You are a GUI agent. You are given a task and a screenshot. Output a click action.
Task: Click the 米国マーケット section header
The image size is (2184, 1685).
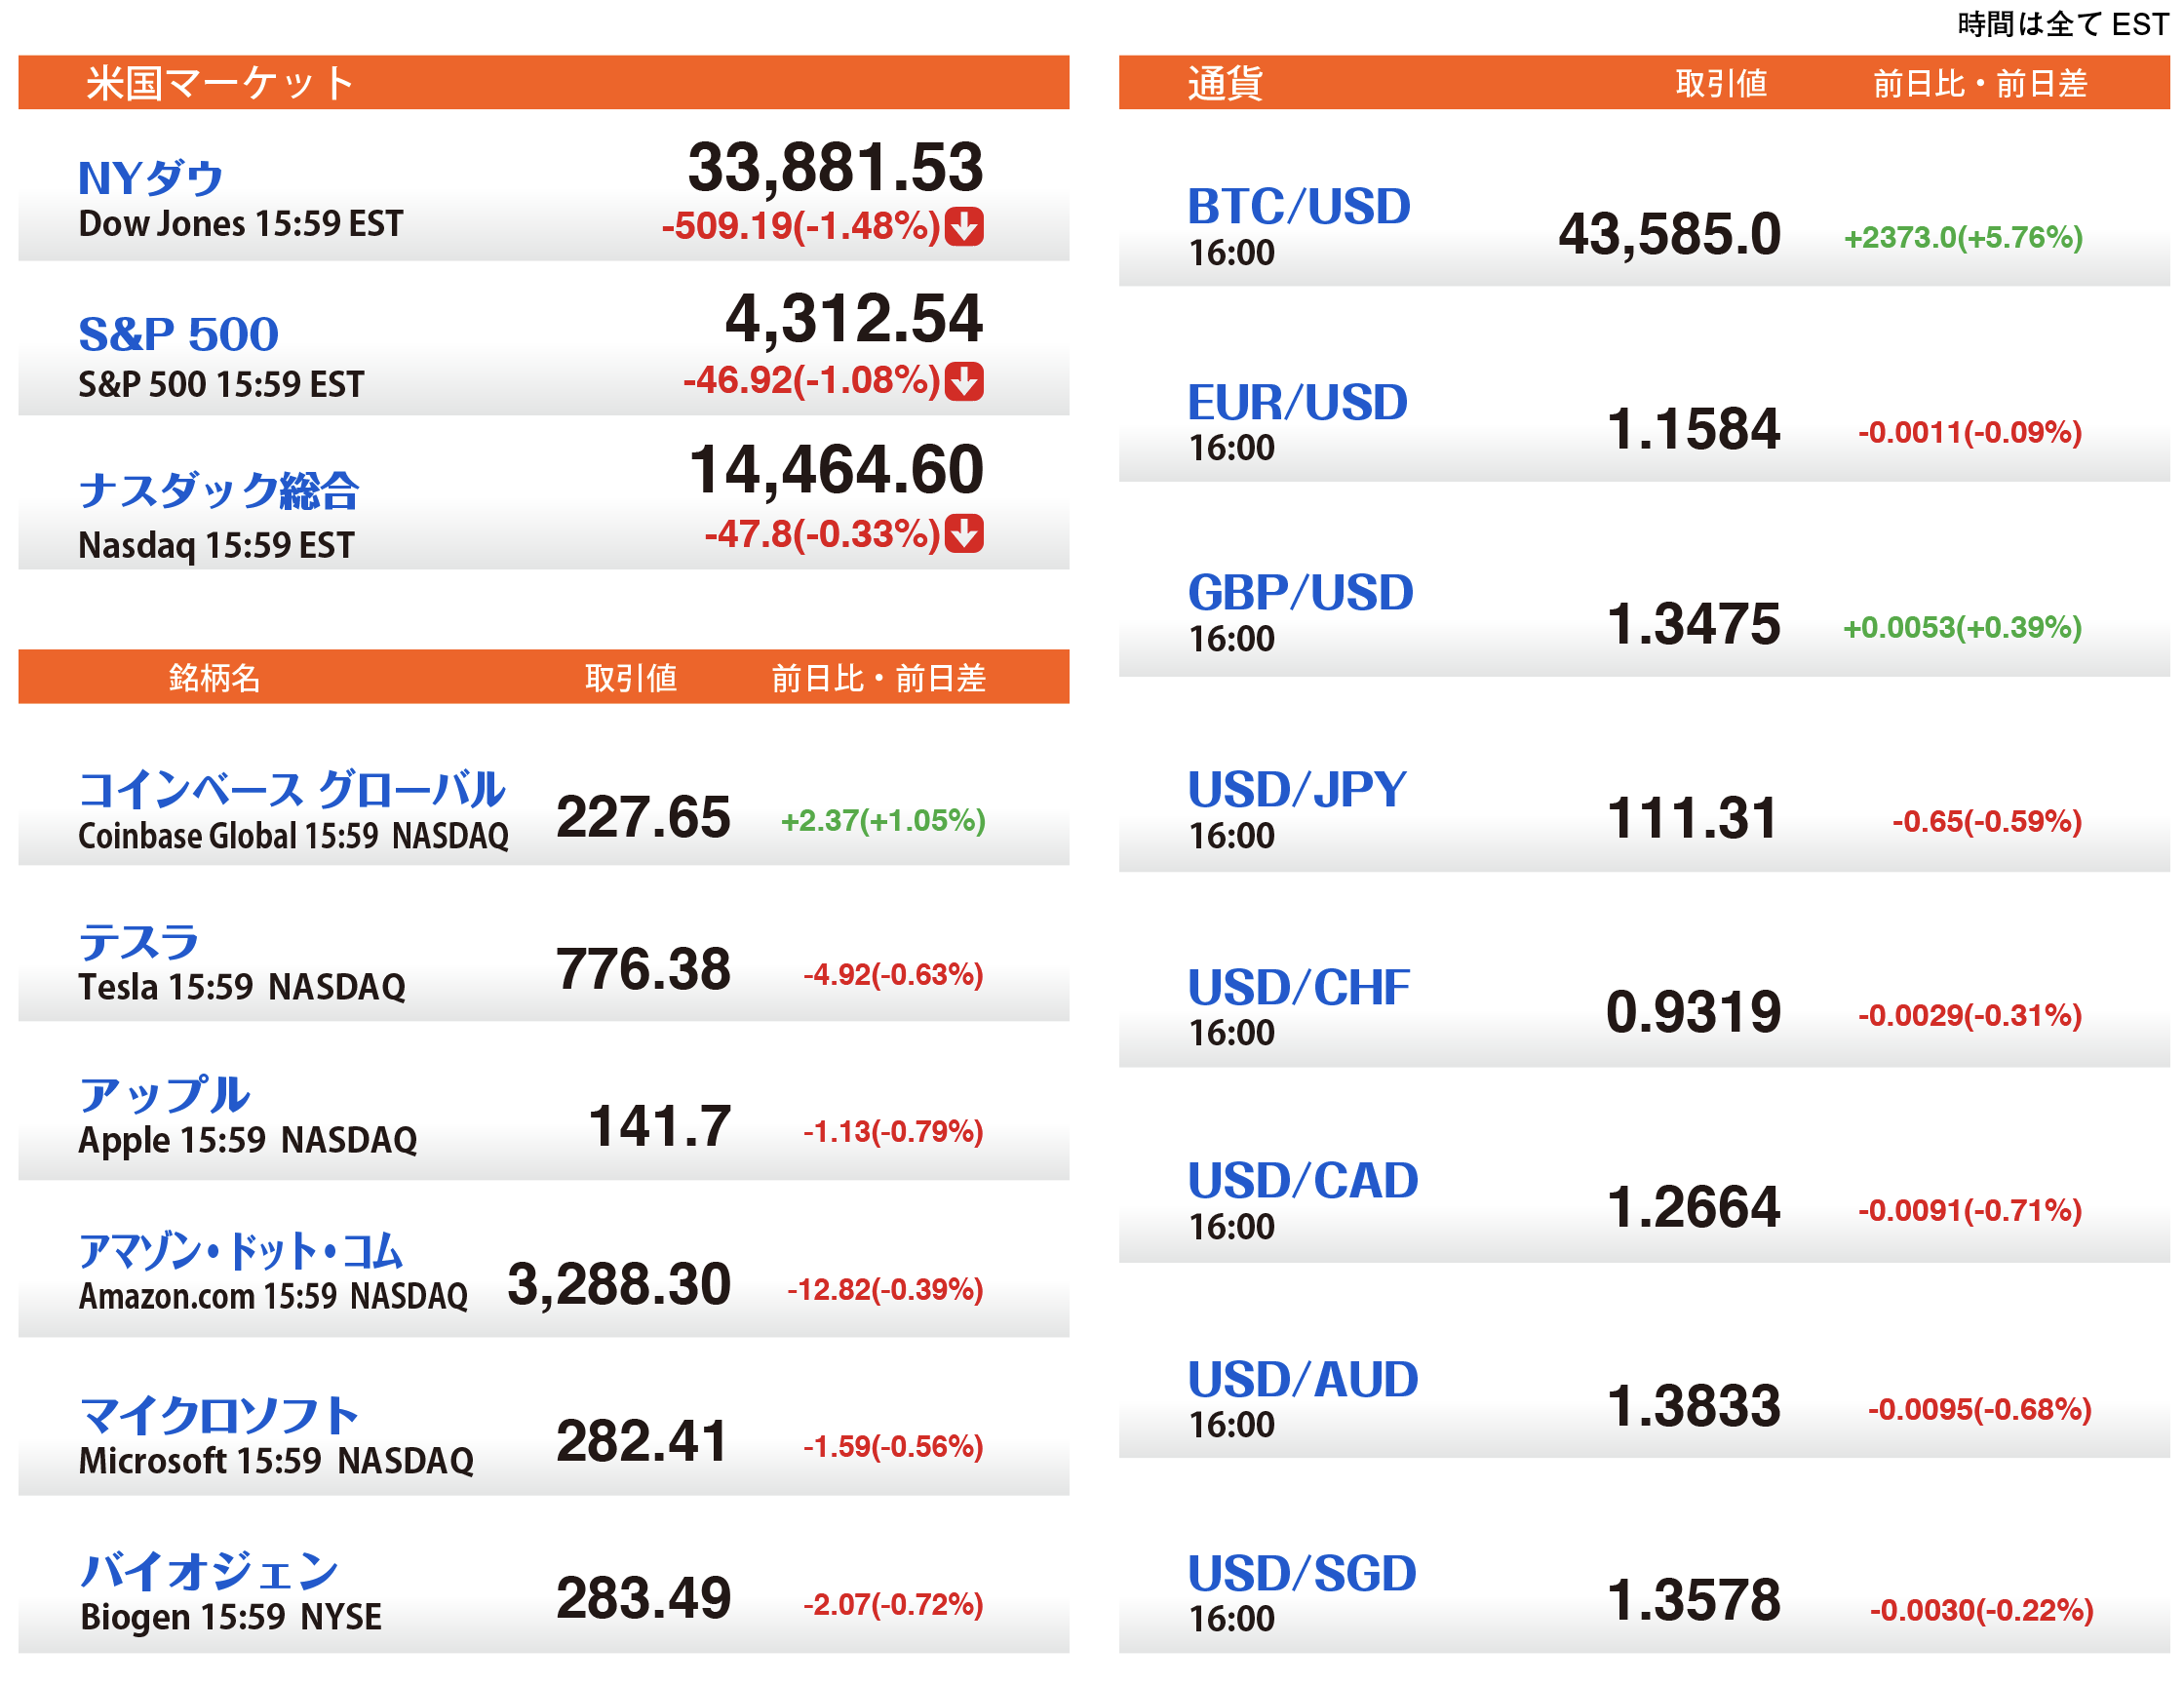pyautogui.click(x=220, y=83)
